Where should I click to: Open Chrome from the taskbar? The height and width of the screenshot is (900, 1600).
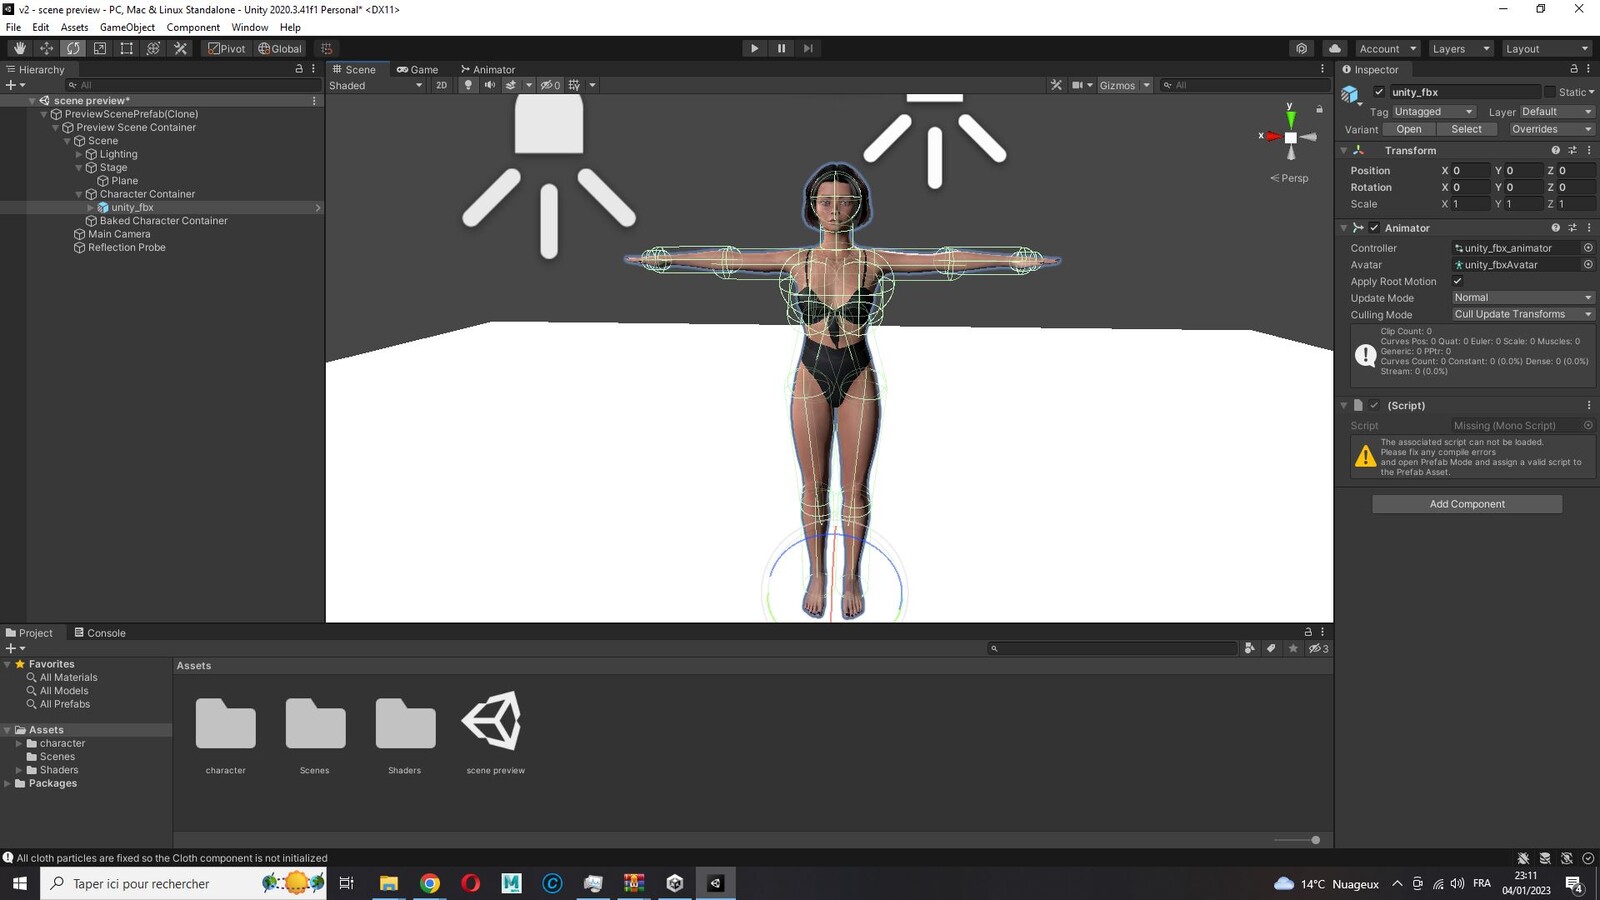click(430, 883)
